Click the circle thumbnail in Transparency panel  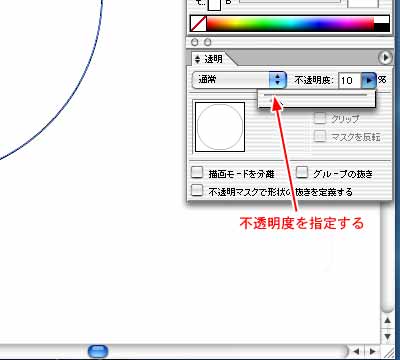[220, 127]
